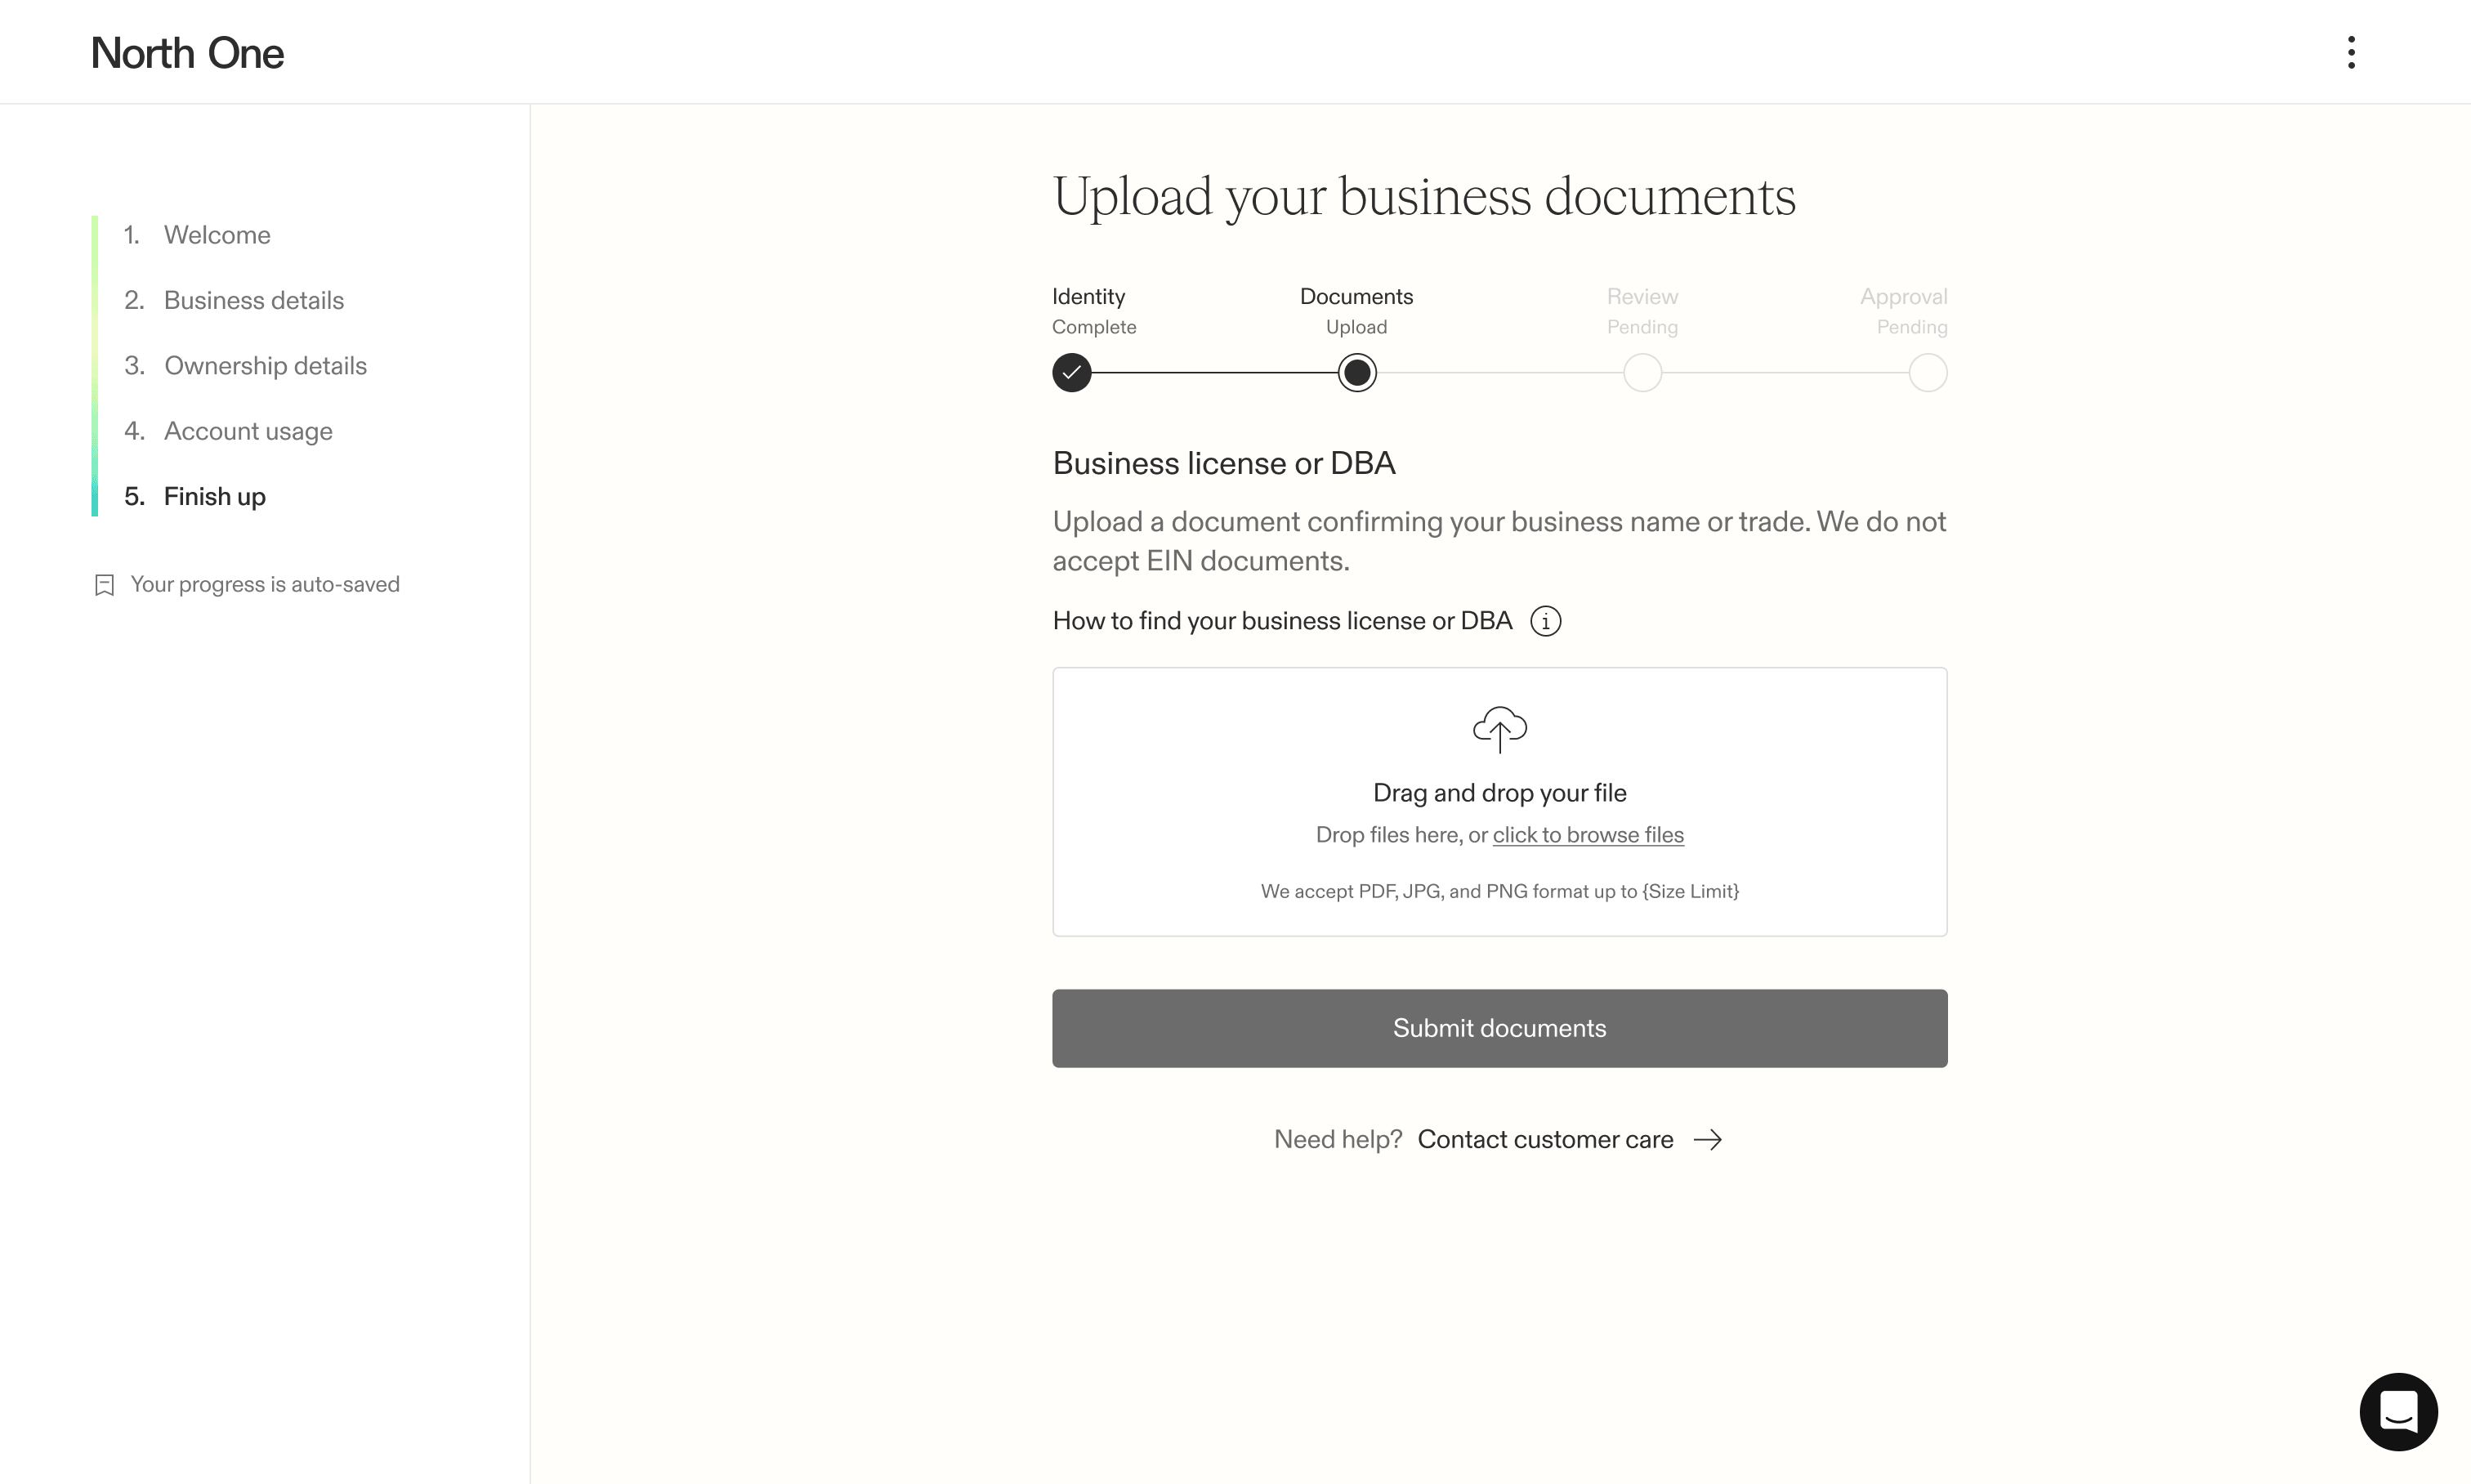
Task: Click the Upload your business documents title
Action: coord(1424,197)
